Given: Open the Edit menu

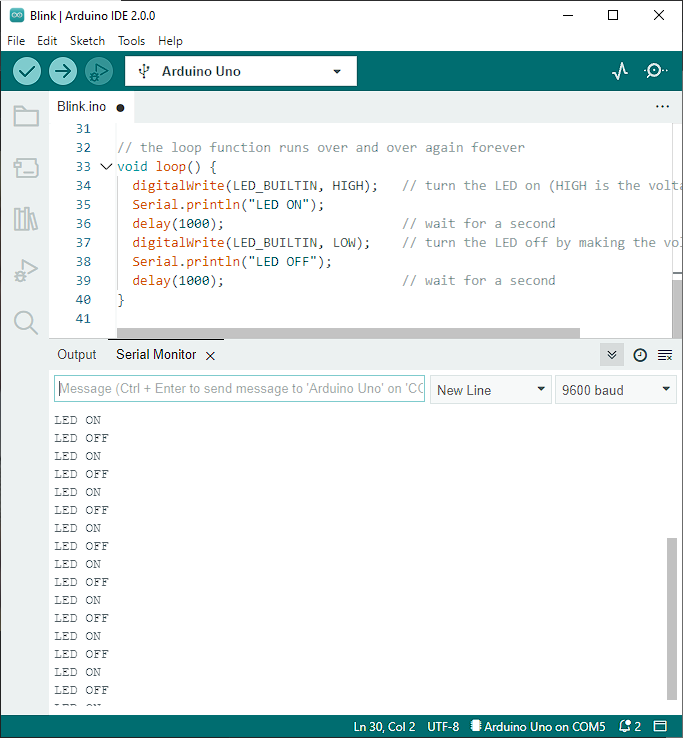Looking at the screenshot, I should pos(47,41).
